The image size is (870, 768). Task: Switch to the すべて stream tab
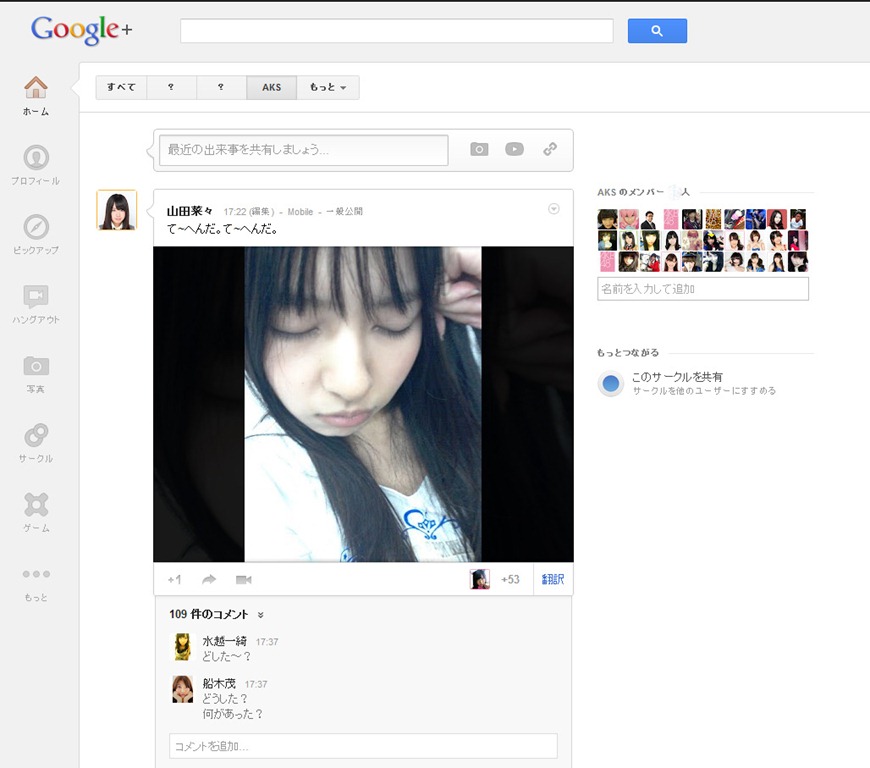(x=120, y=87)
